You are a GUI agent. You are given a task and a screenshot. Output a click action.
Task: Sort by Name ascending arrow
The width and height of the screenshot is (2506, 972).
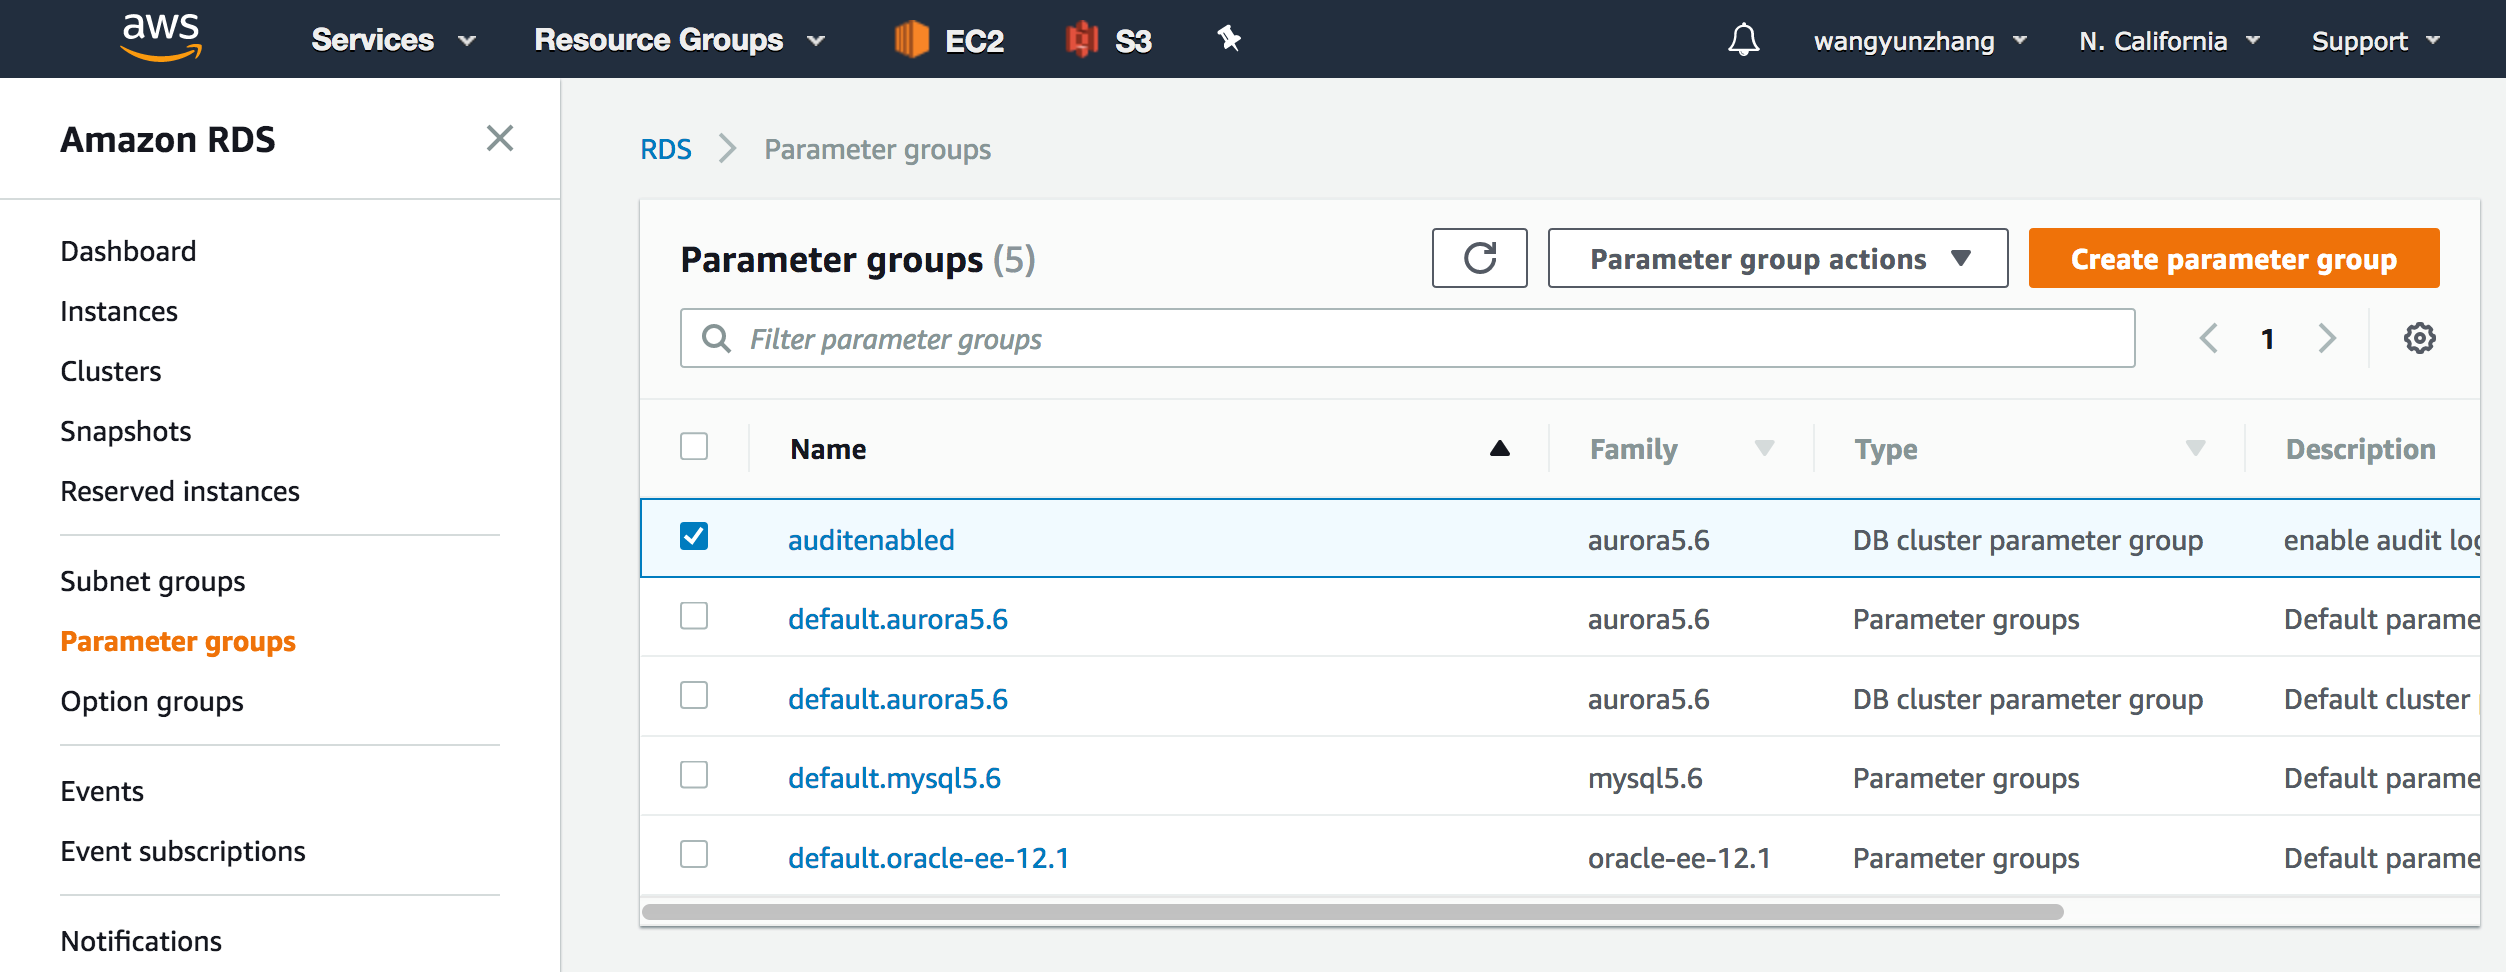click(1500, 448)
